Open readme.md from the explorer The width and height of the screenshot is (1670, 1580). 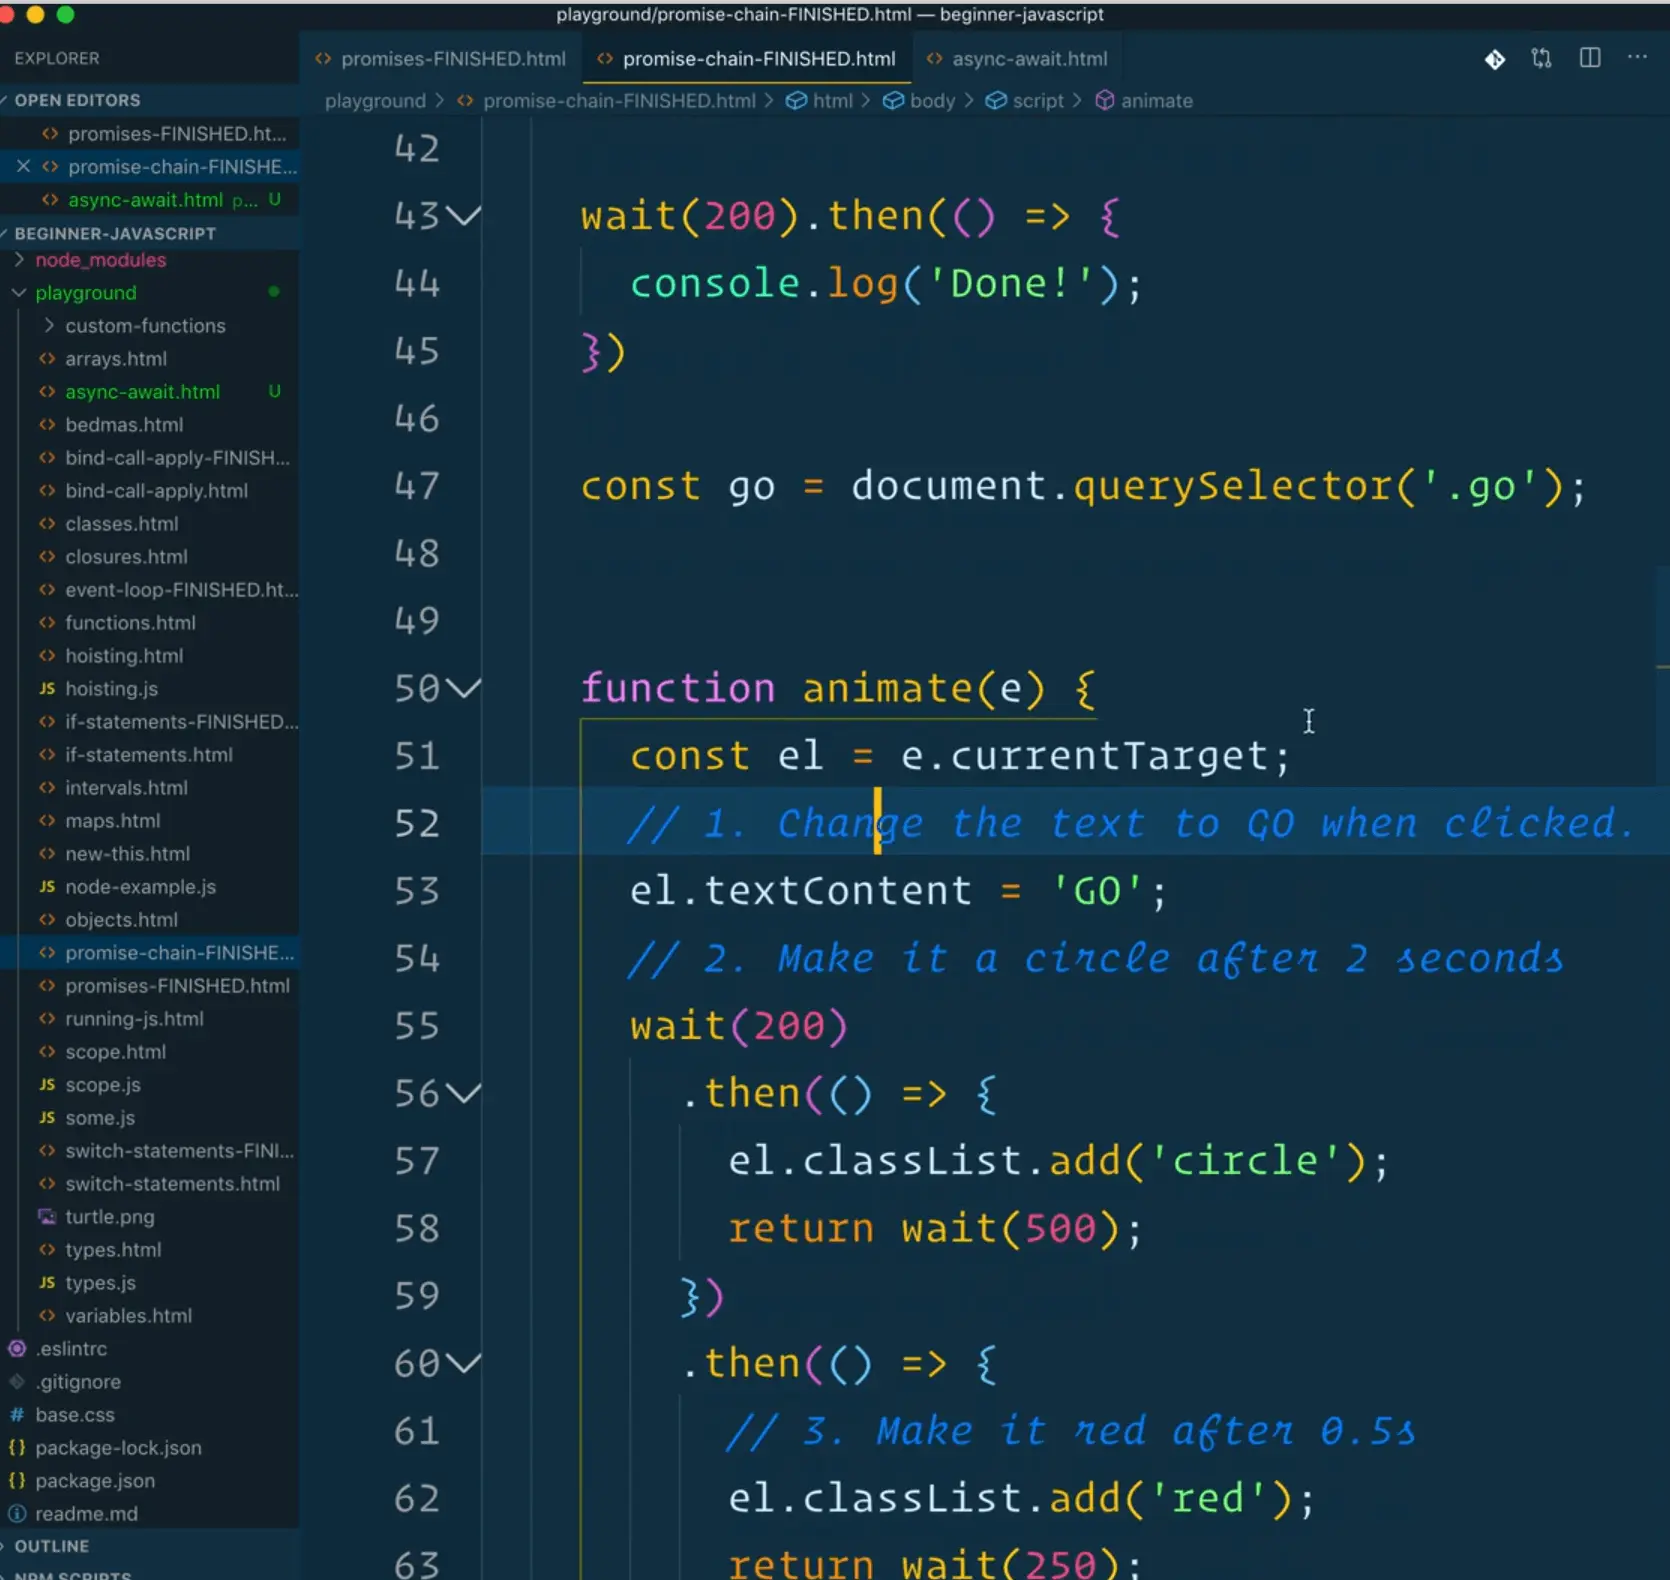[86, 1514]
